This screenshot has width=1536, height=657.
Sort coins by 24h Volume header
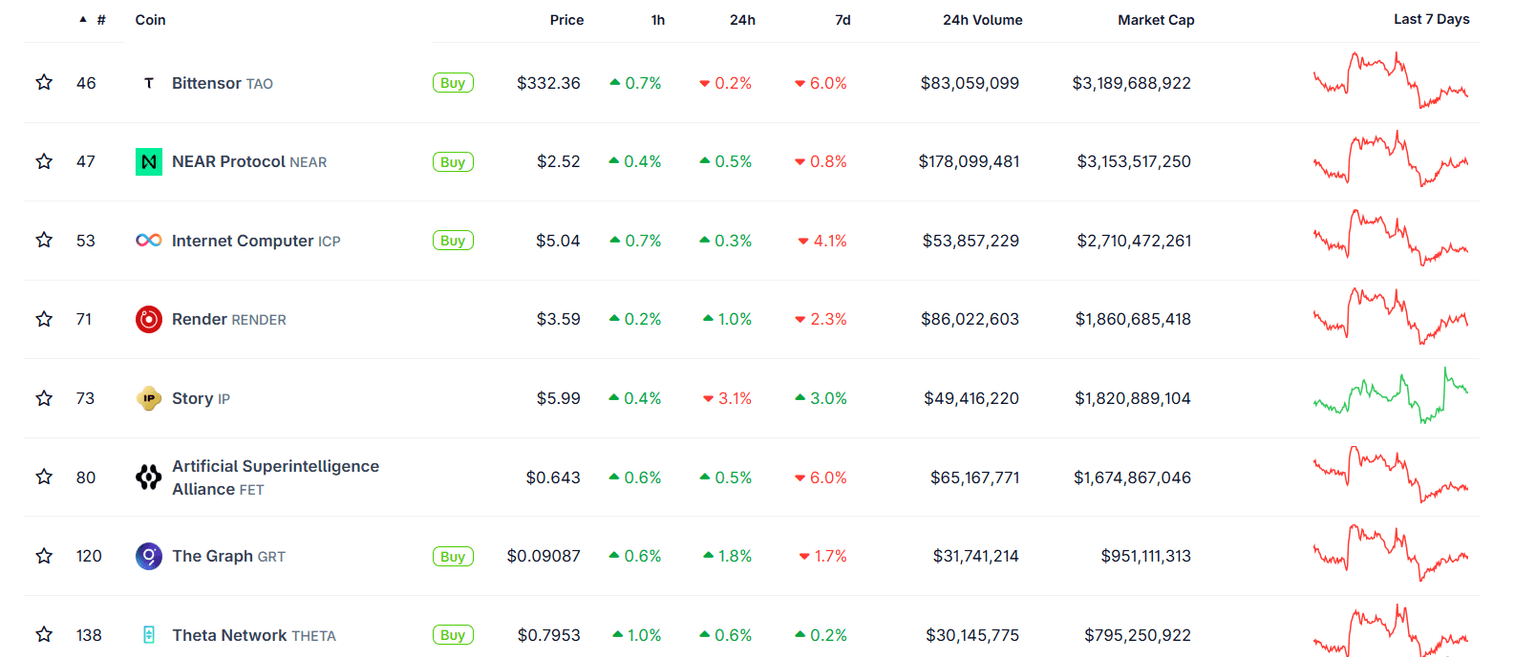point(982,20)
